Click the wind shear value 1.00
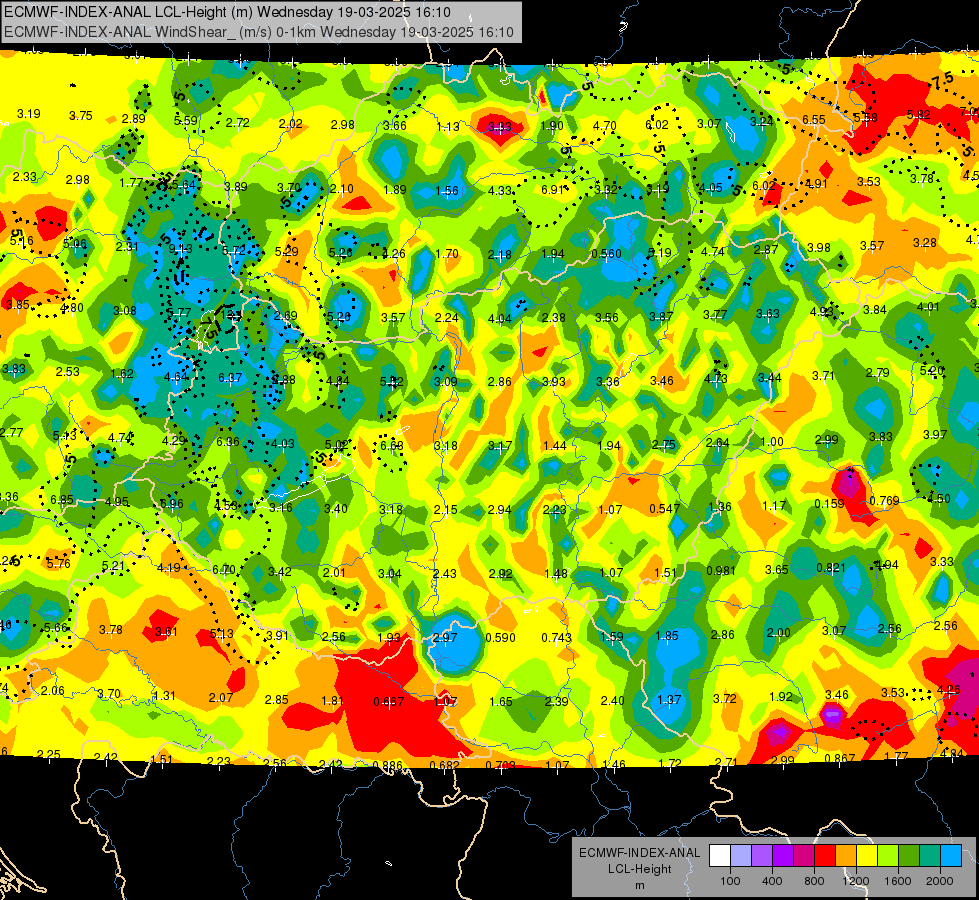 point(772,442)
